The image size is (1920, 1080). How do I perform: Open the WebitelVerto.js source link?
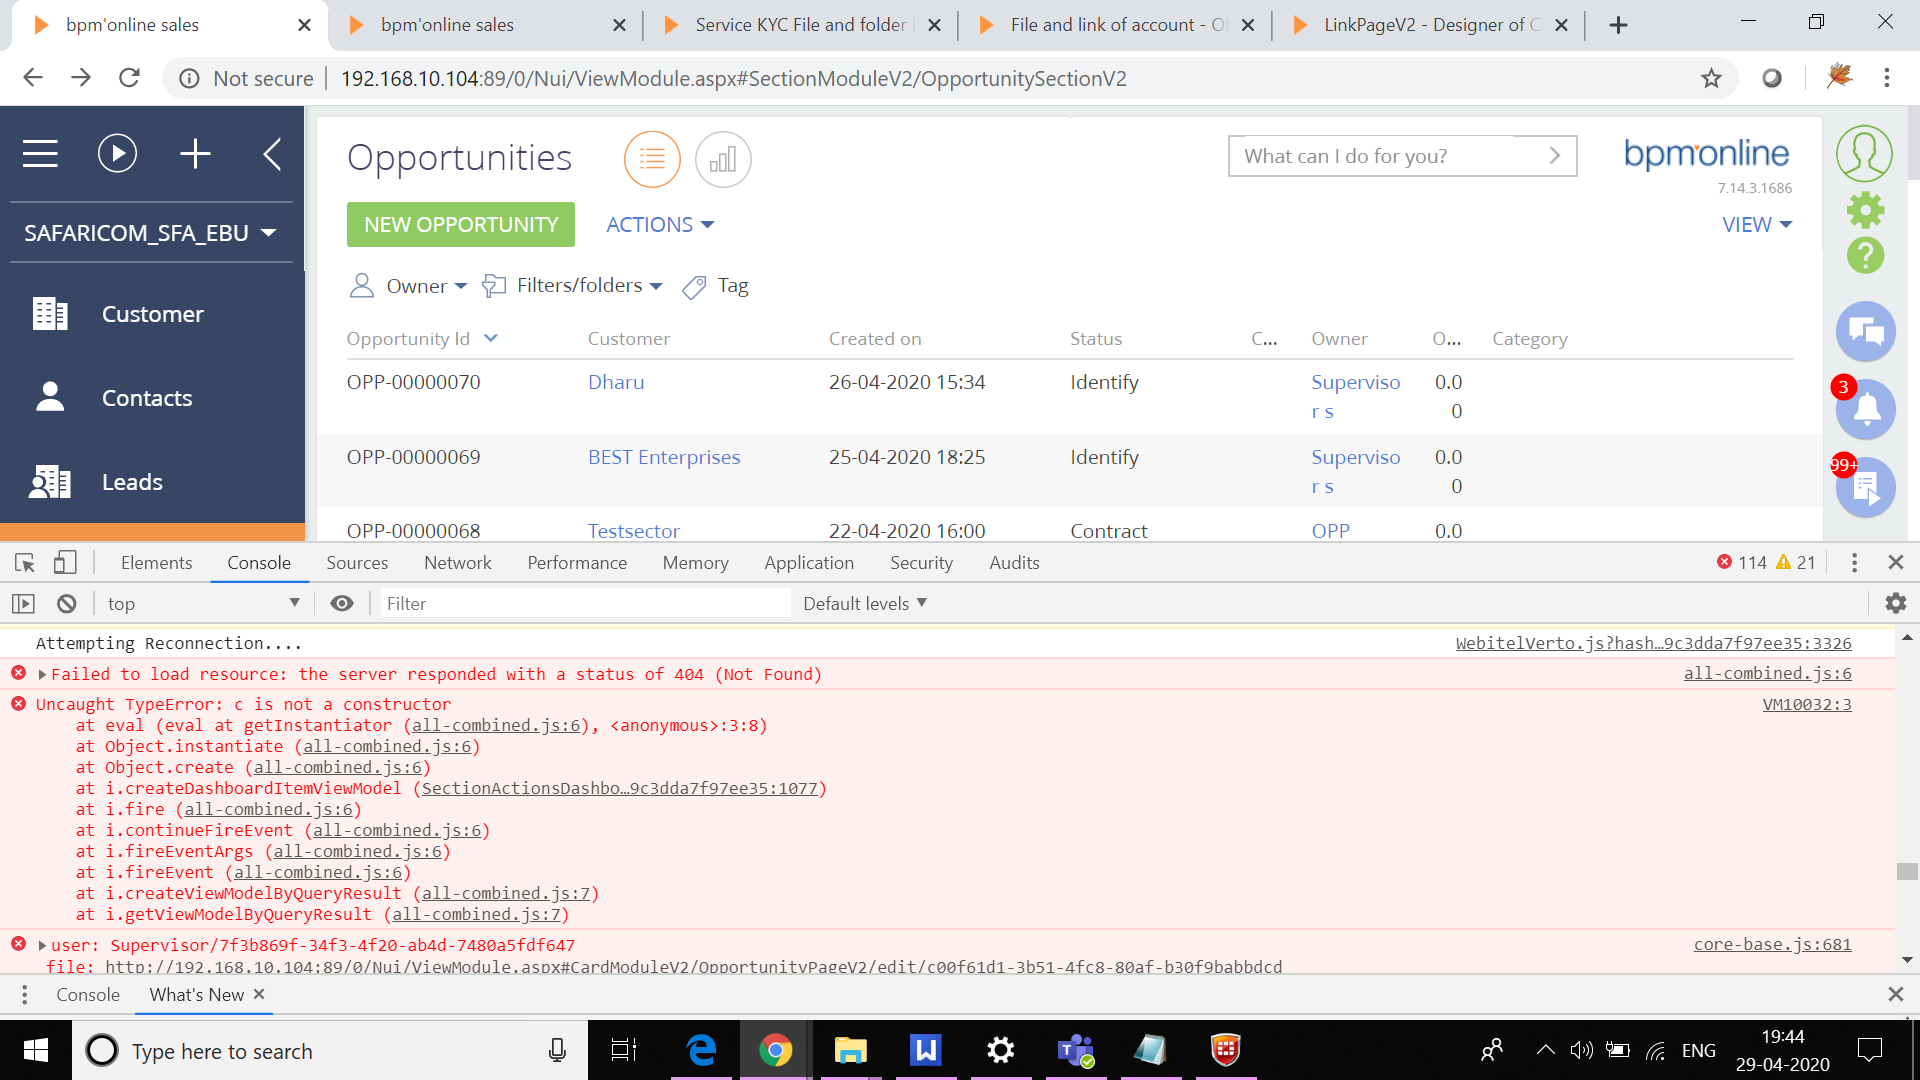tap(1654, 644)
